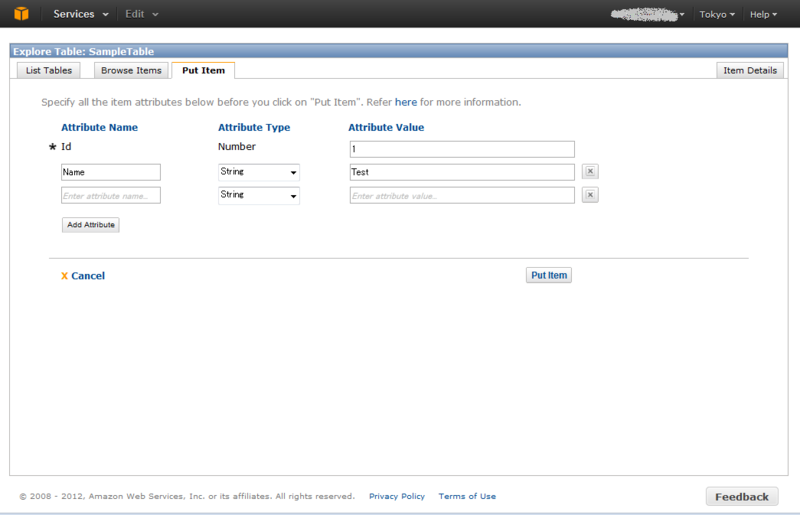Image resolution: width=800 pixels, height=515 pixels.
Task: Click the 'Explore Table: SampleTable' title
Action: pos(84,52)
